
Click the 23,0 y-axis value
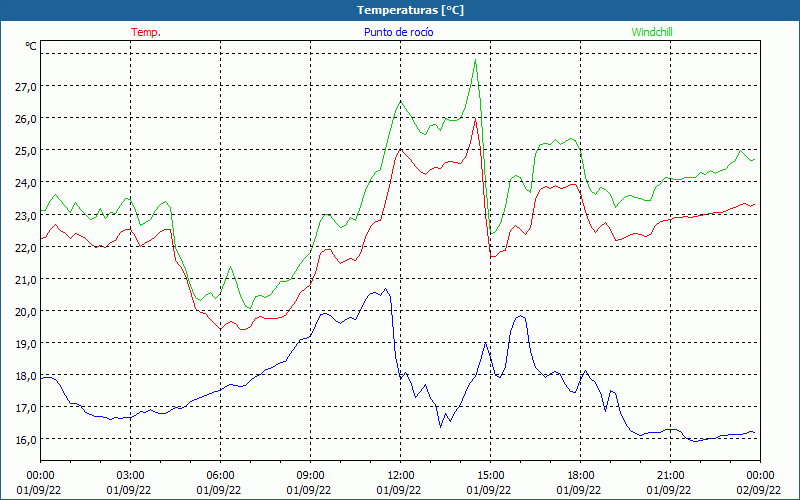click(26, 215)
